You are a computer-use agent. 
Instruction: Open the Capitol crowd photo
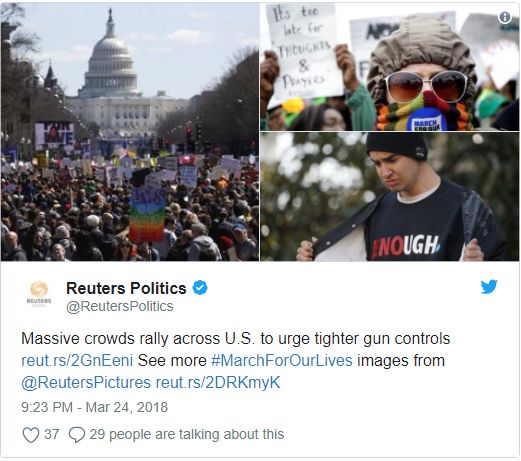130,132
